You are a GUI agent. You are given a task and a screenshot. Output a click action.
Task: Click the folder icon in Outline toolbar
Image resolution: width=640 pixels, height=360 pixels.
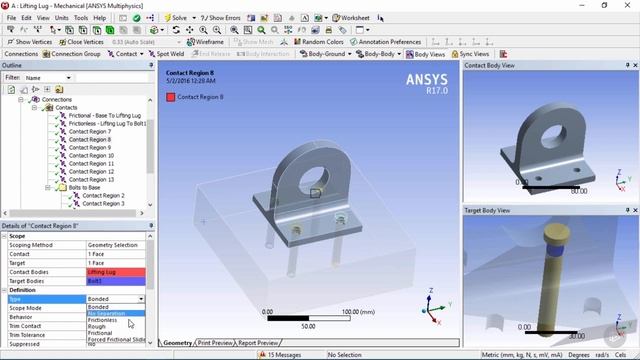pos(59,89)
